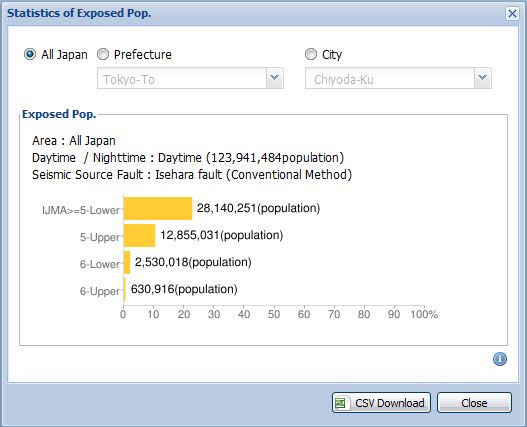The height and width of the screenshot is (427, 527).
Task: Click the 12,855,031(population) bar label
Action: (221, 235)
